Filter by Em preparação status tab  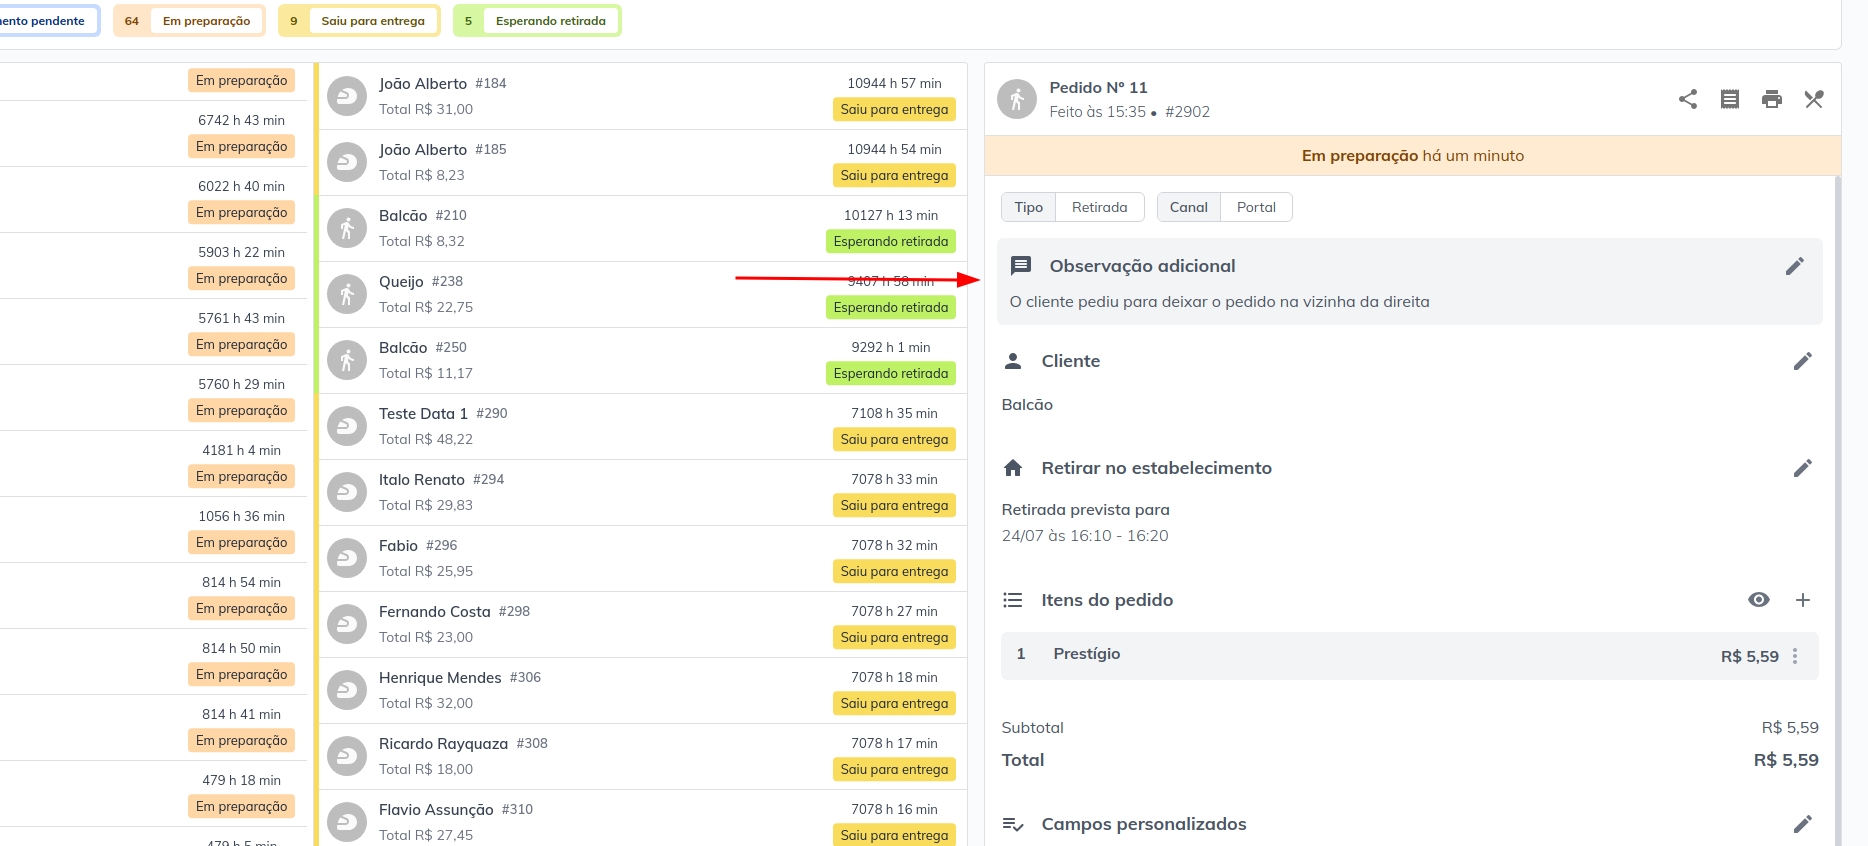click(x=189, y=21)
